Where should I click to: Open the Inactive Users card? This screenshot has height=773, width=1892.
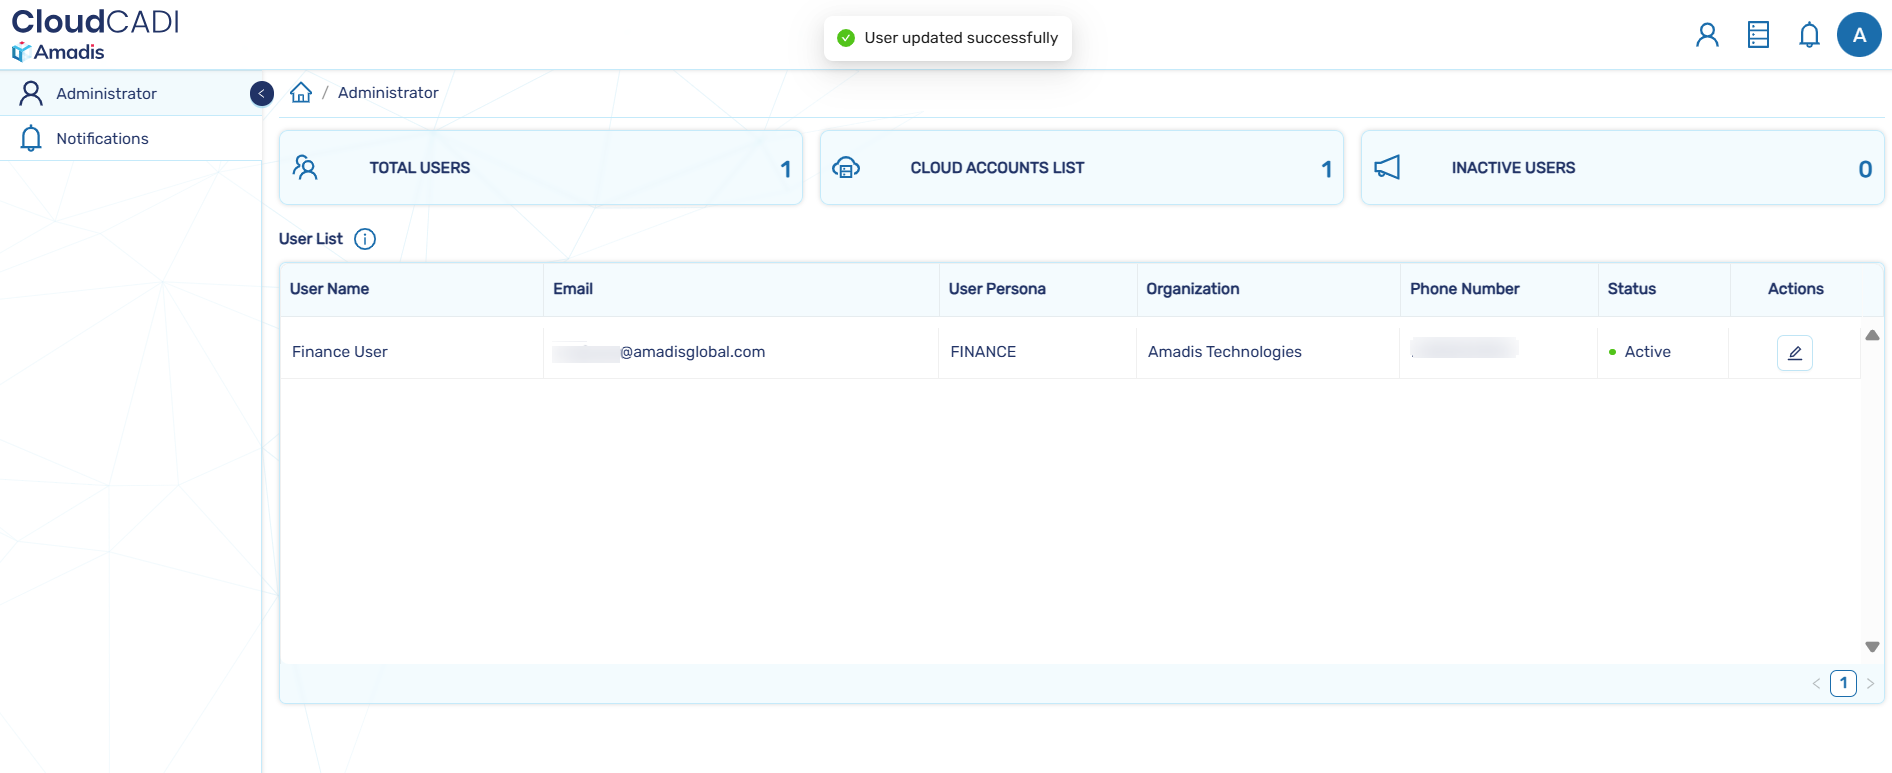tap(1622, 168)
